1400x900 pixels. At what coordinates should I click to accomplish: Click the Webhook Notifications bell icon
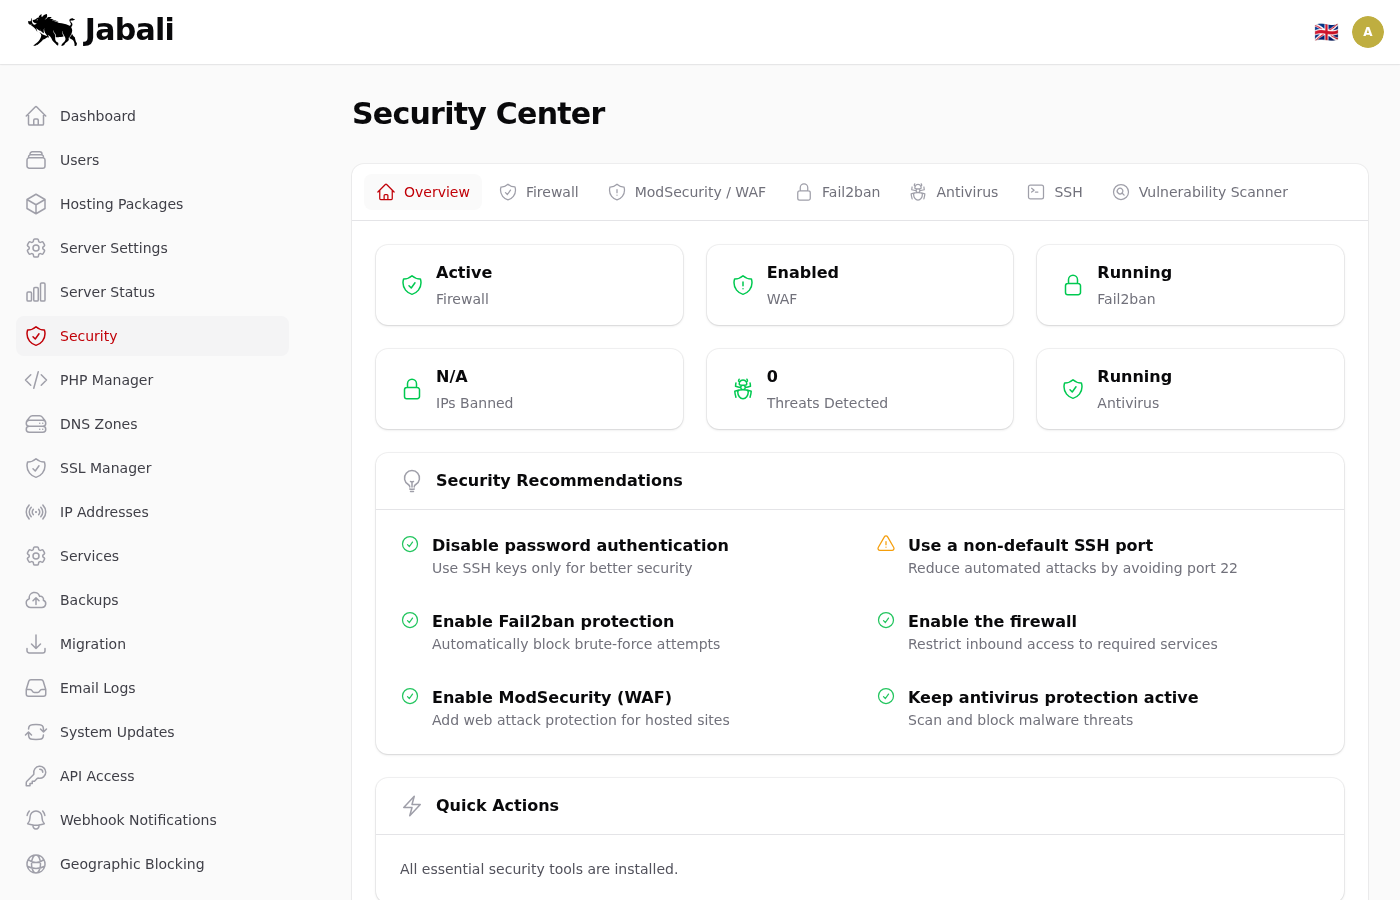[x=36, y=820]
